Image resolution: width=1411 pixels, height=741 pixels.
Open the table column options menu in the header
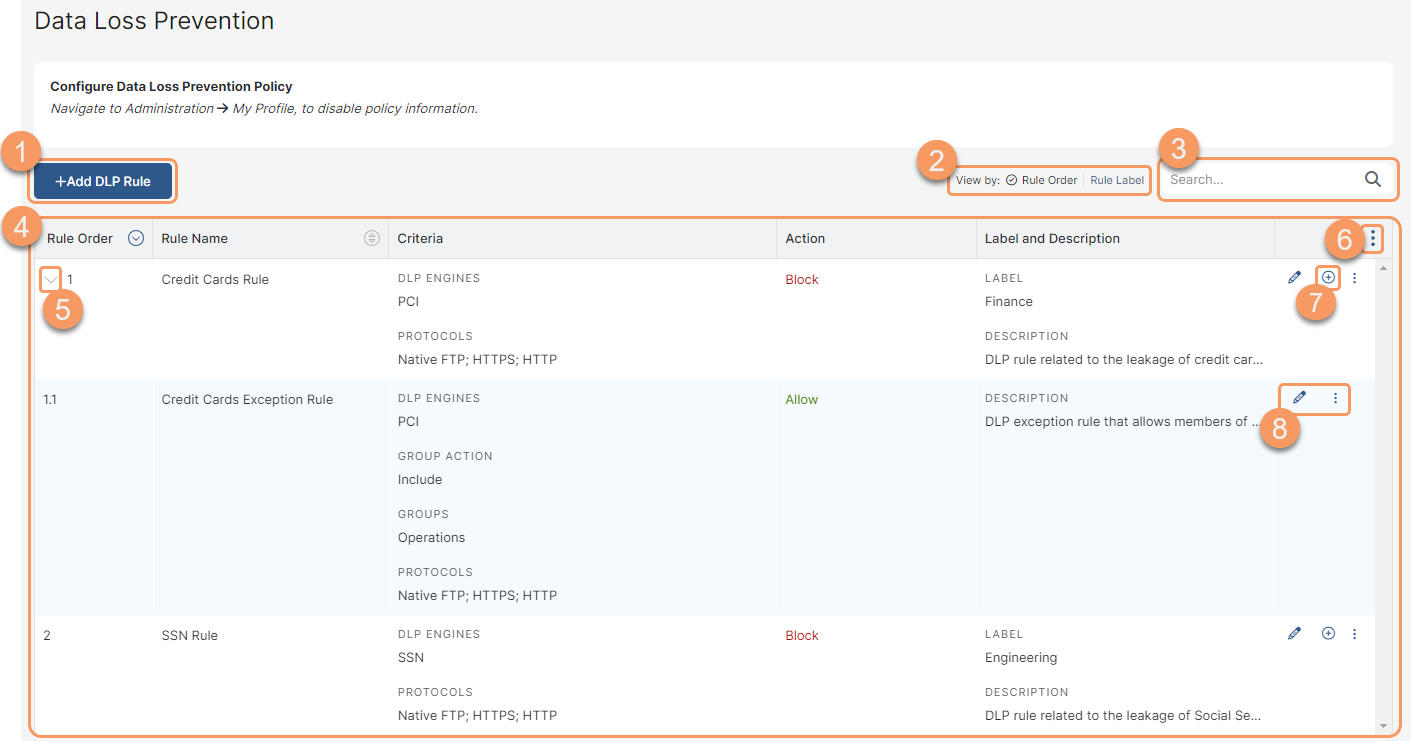point(1372,238)
